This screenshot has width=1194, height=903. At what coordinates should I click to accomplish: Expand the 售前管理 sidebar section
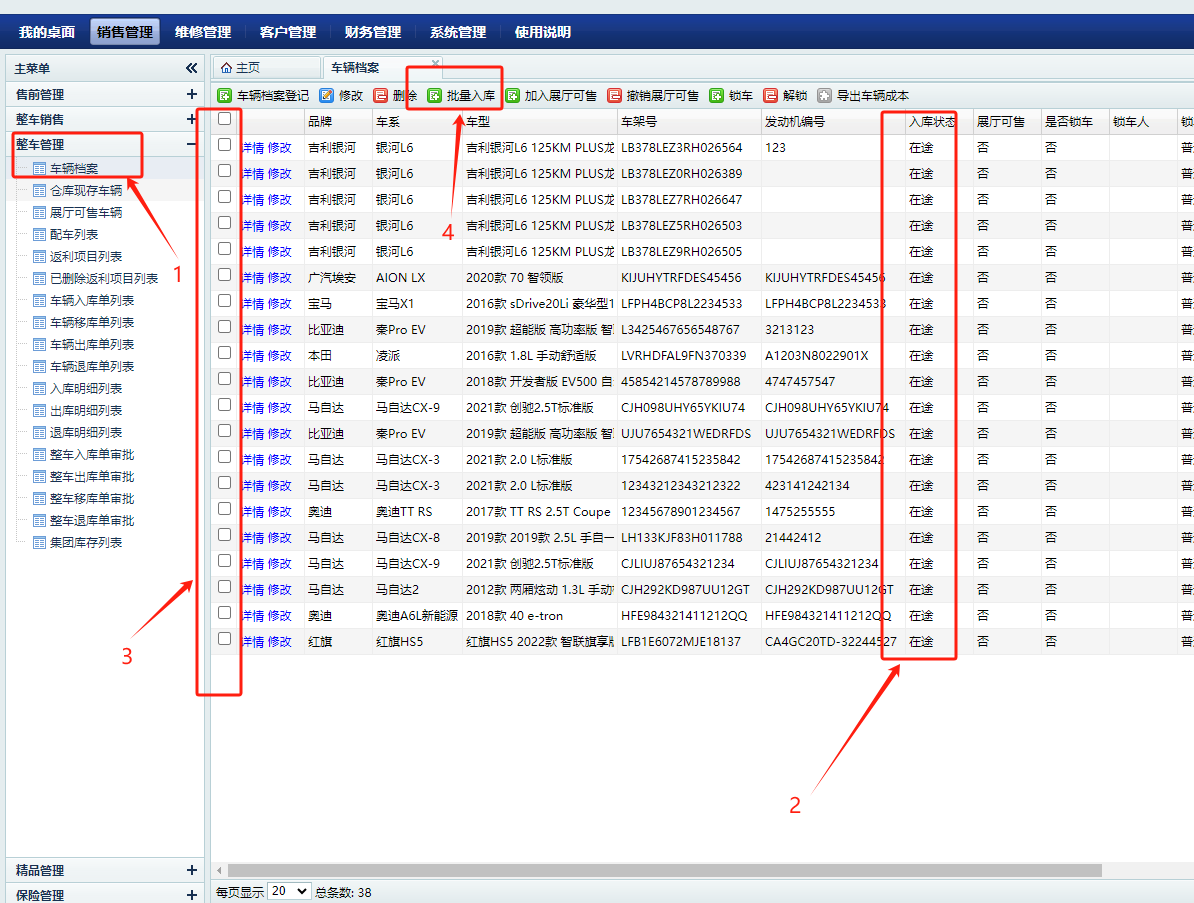(x=191, y=95)
